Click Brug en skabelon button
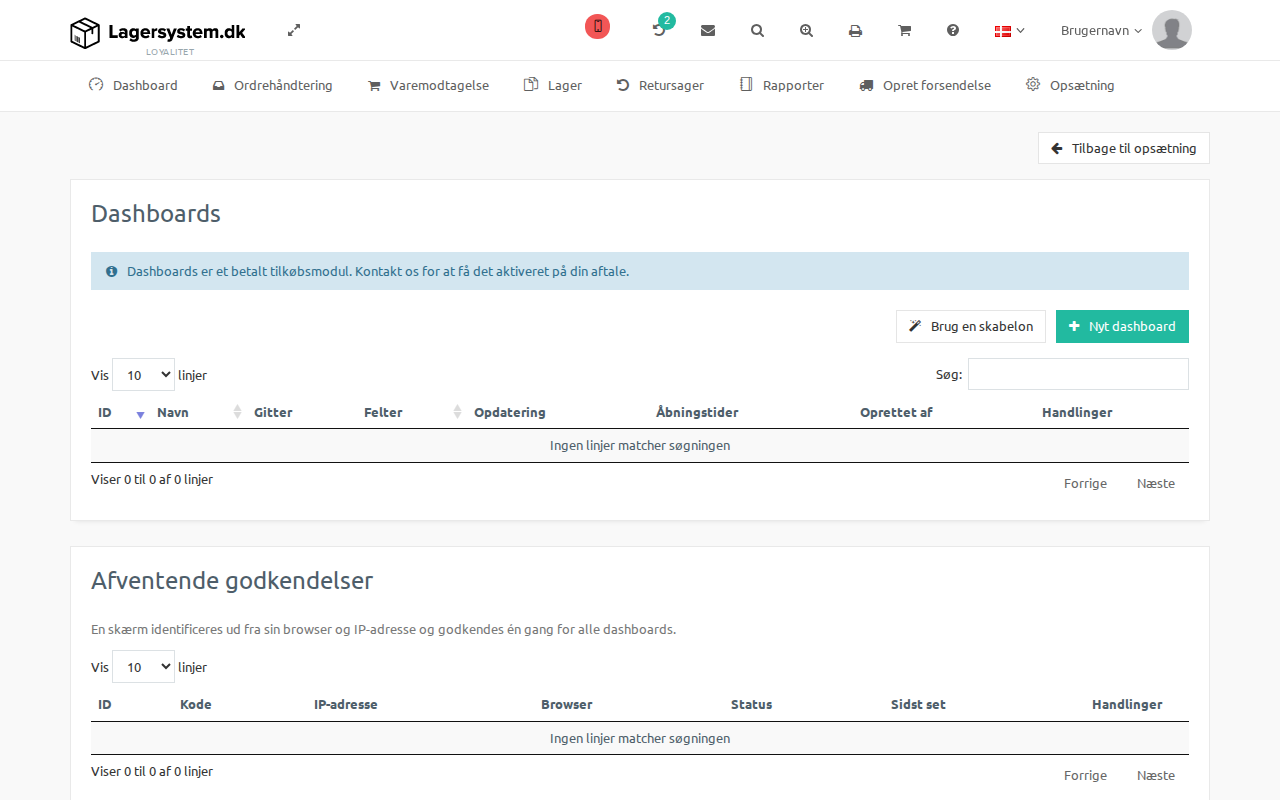 click(971, 327)
